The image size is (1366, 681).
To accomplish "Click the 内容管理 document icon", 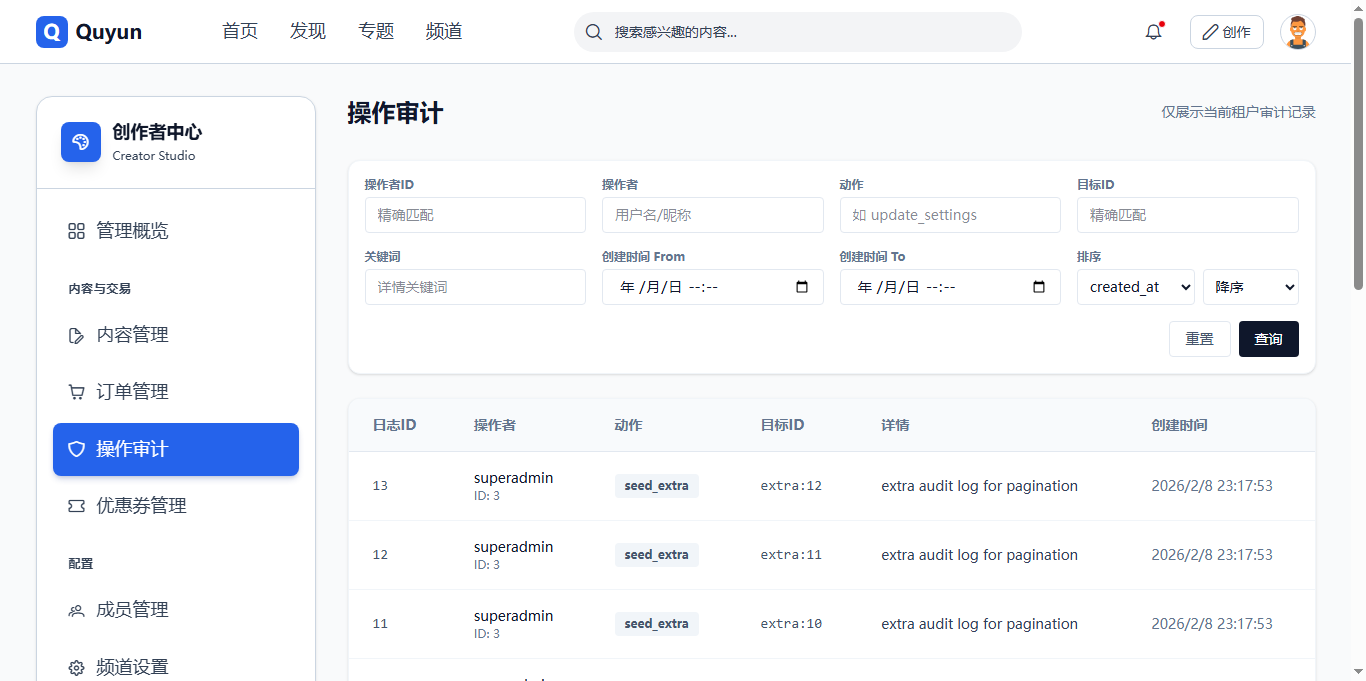I will coord(76,334).
